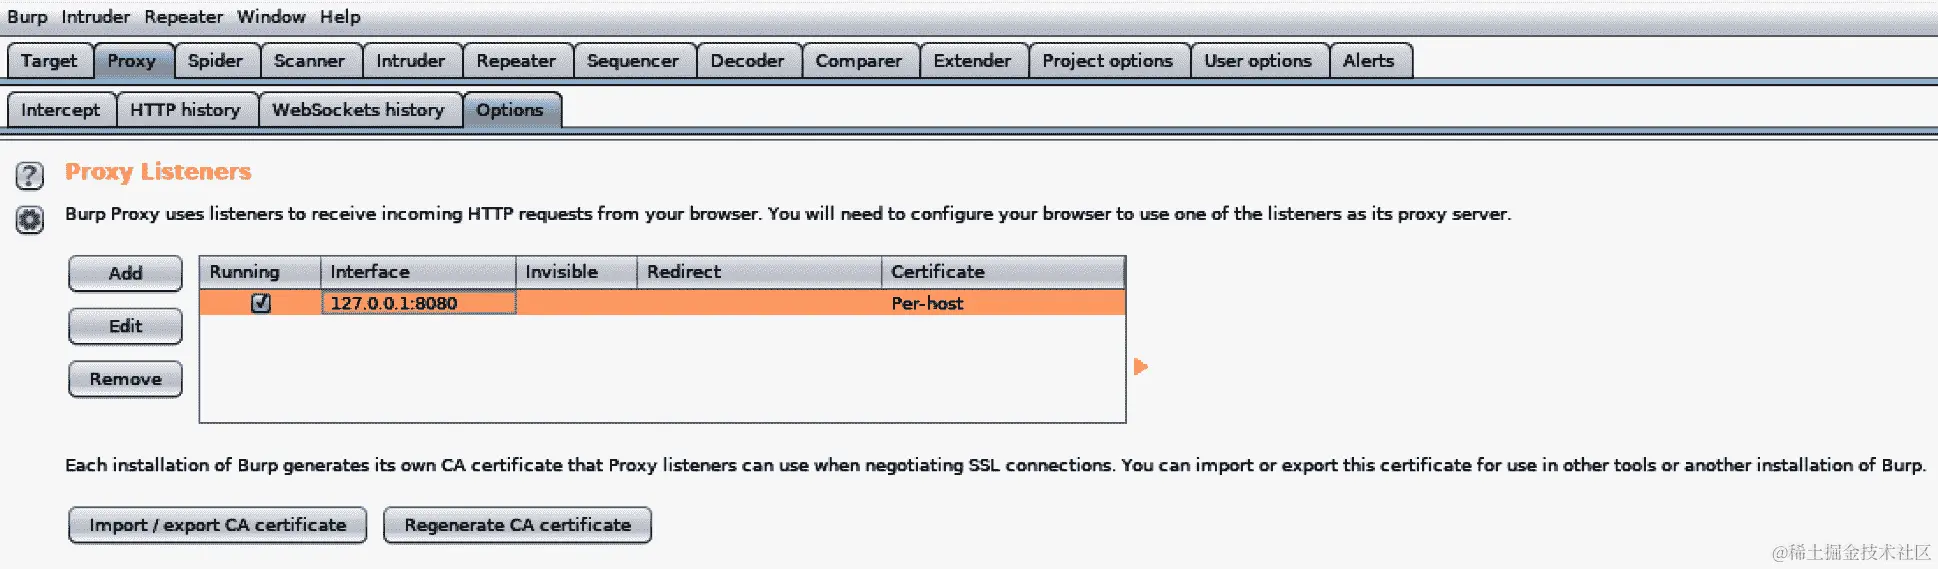Expand the orange arrow beside listeners table
This screenshot has height=569, width=1938.
[x=1141, y=367]
